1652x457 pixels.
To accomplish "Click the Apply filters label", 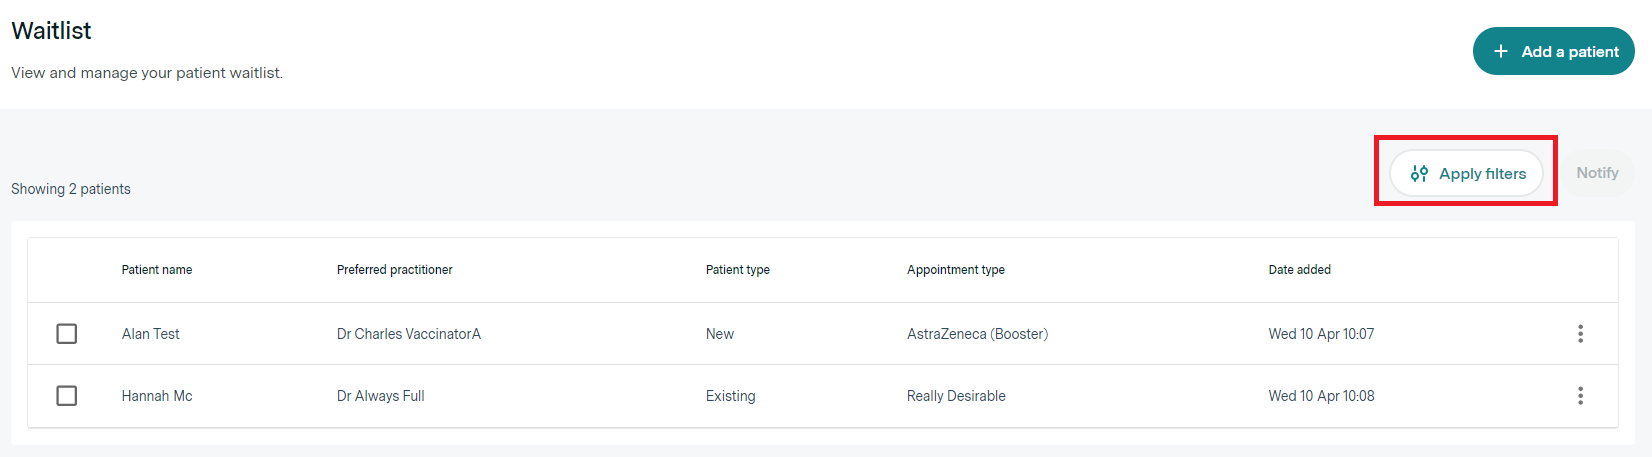I will (1482, 174).
